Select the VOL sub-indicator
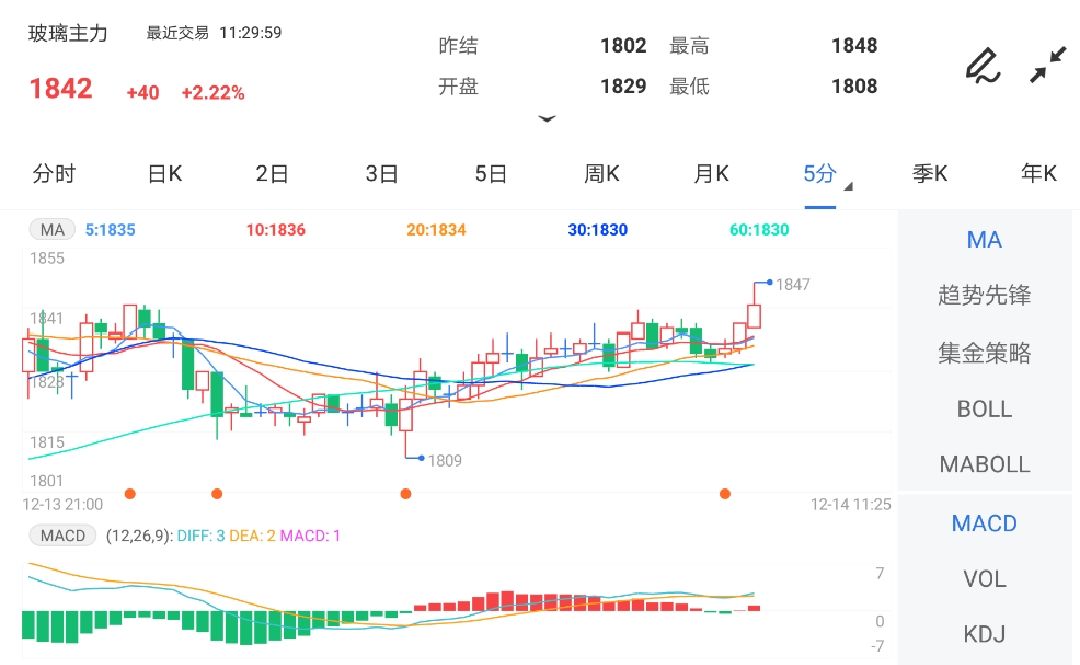Image resolution: width=1080 pixels, height=665 pixels. point(984,579)
